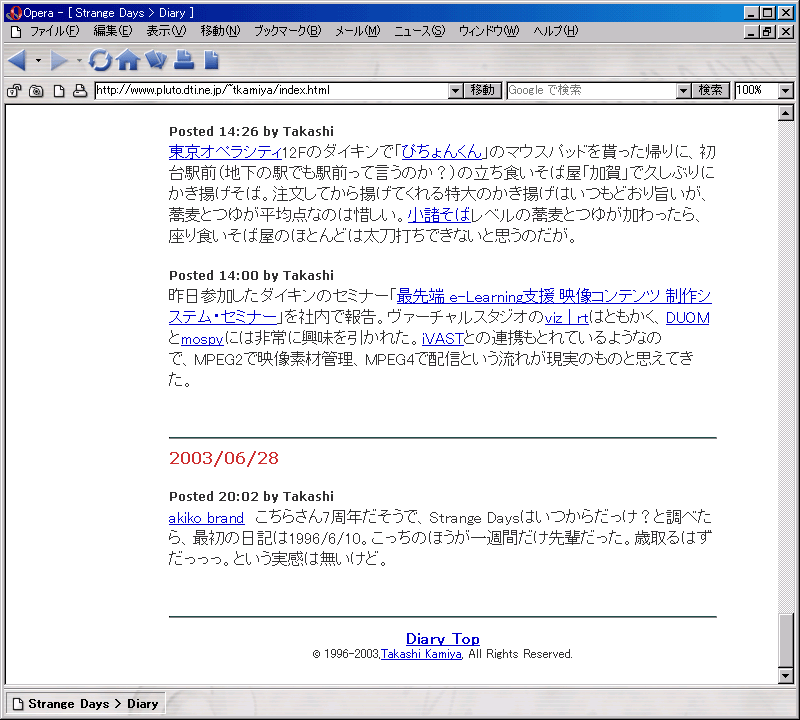Reload the page with the refresh icon
The image size is (800, 720).
pos(100,60)
